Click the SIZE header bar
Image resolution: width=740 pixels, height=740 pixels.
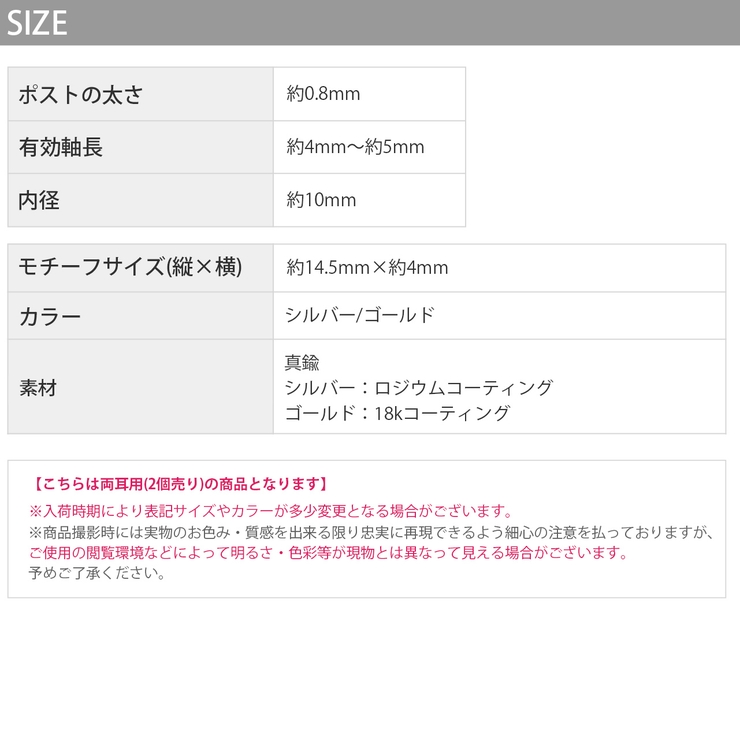pyautogui.click(x=370, y=22)
